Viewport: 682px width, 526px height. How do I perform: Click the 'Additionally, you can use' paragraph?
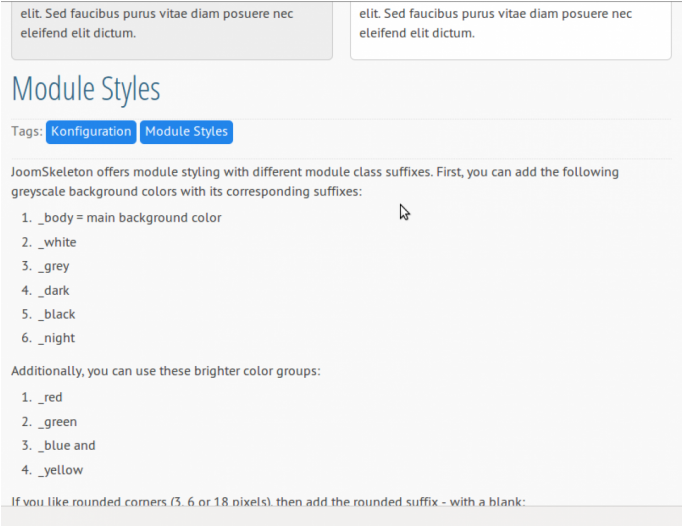tap(165, 371)
